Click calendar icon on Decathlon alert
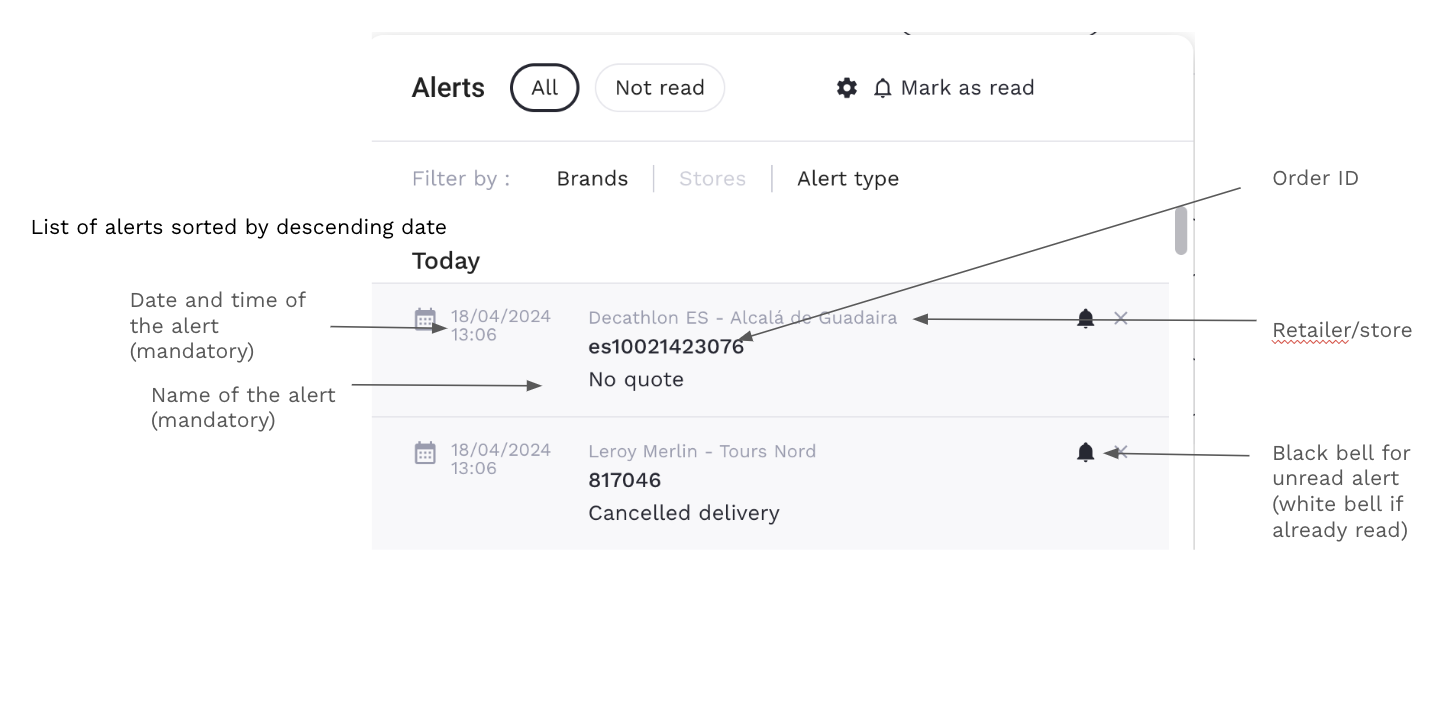The height and width of the screenshot is (710, 1450). [x=425, y=319]
